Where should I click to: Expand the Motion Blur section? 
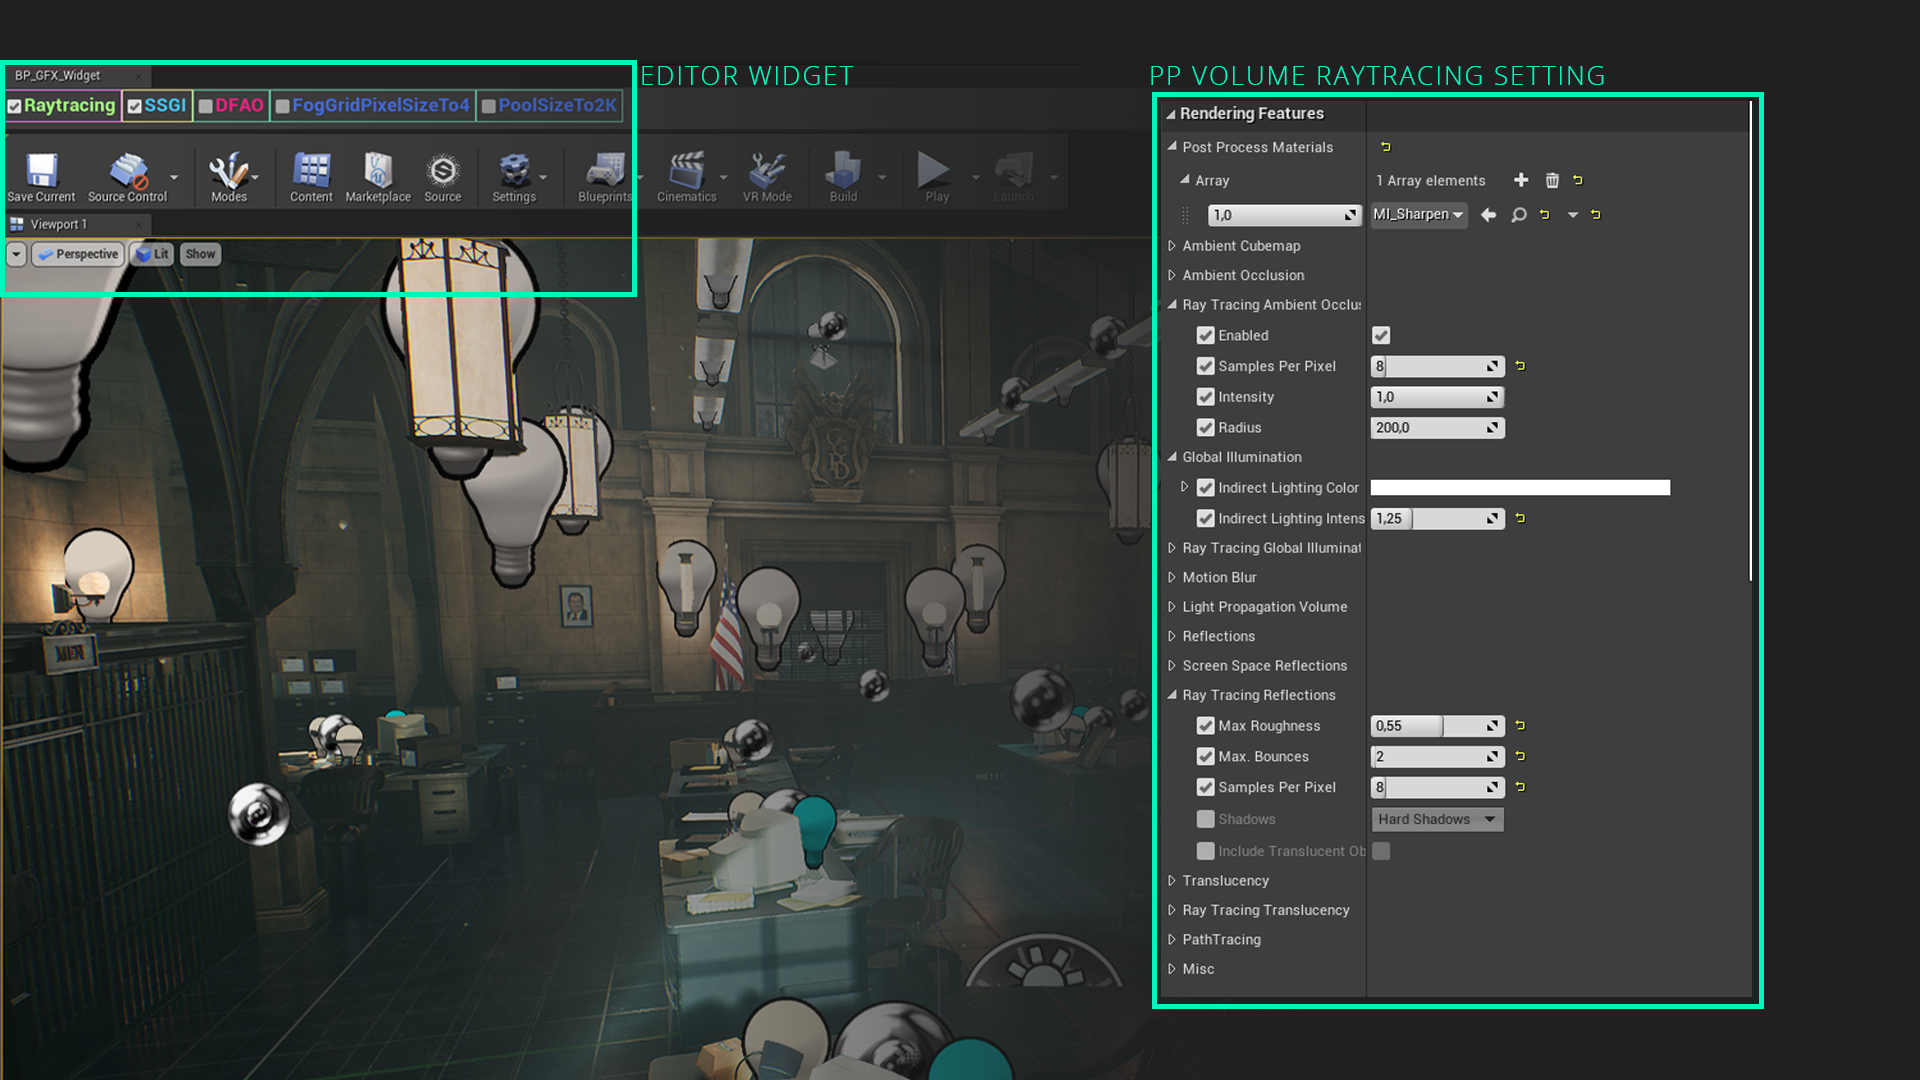click(1173, 577)
